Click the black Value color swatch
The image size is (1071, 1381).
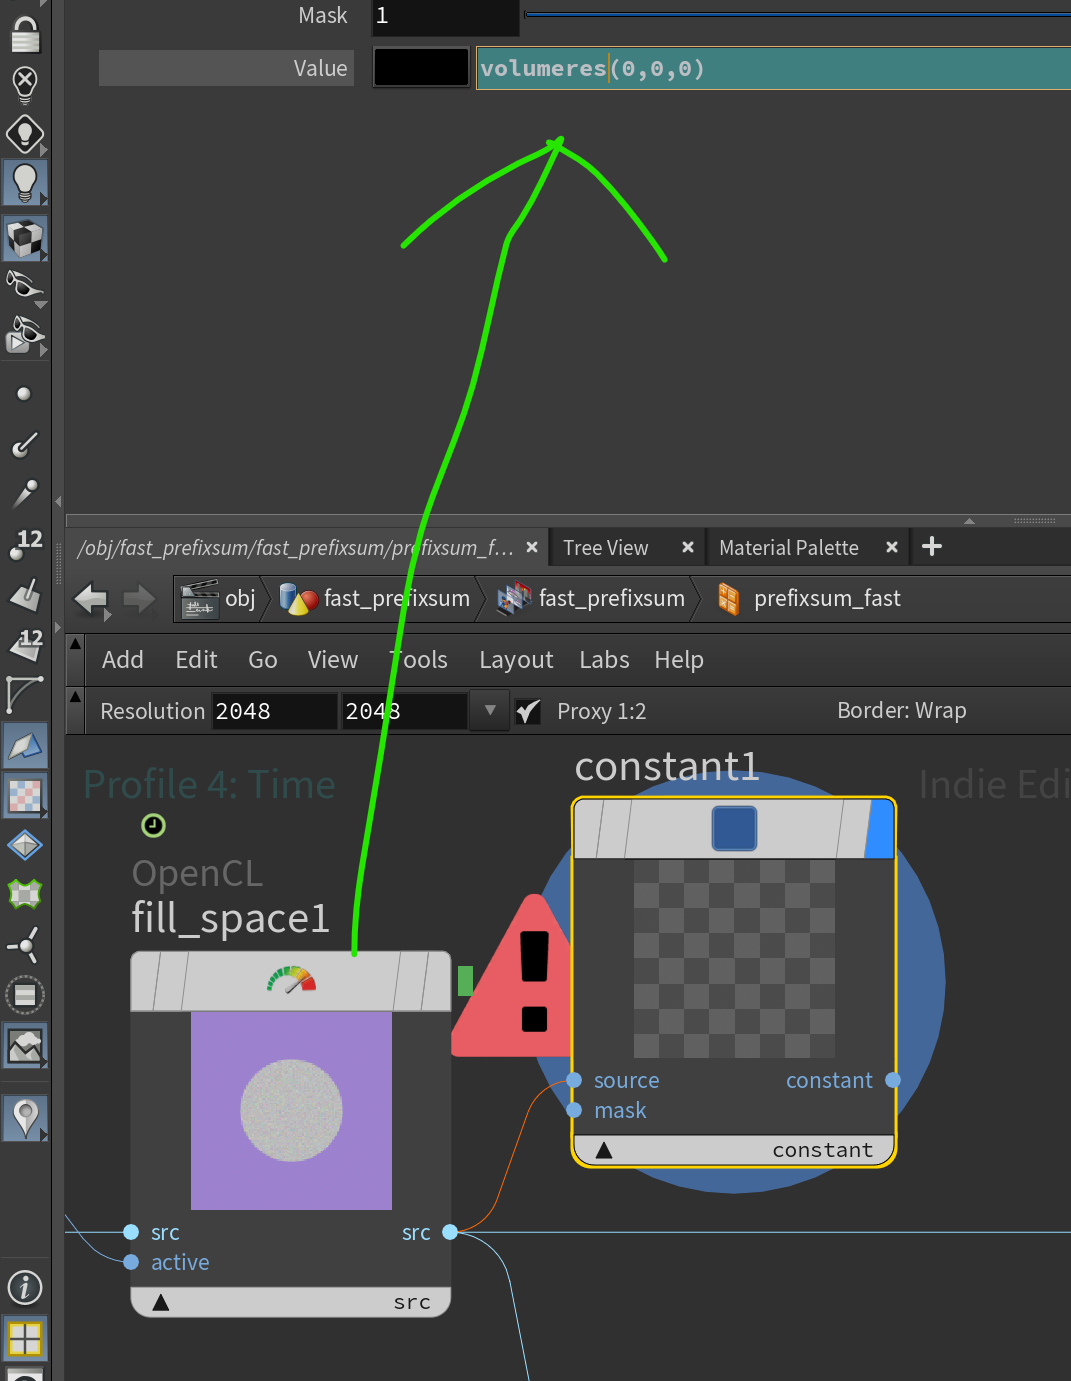click(421, 68)
